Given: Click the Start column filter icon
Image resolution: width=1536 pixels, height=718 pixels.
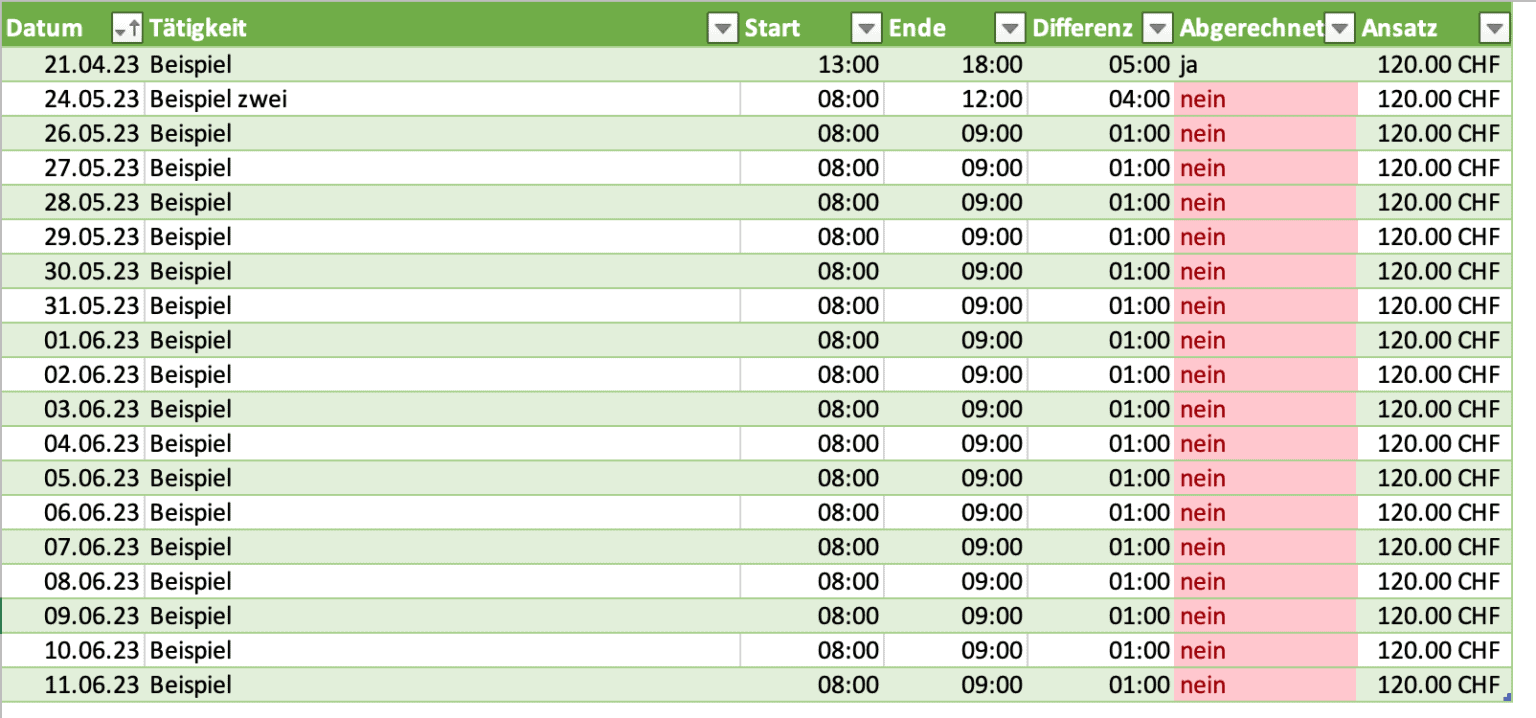Looking at the screenshot, I should tap(866, 27).
